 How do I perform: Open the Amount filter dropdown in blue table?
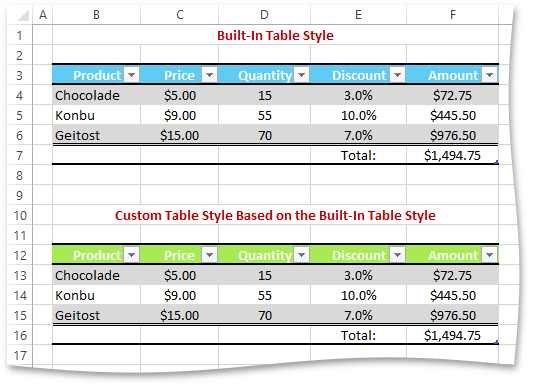[489, 74]
